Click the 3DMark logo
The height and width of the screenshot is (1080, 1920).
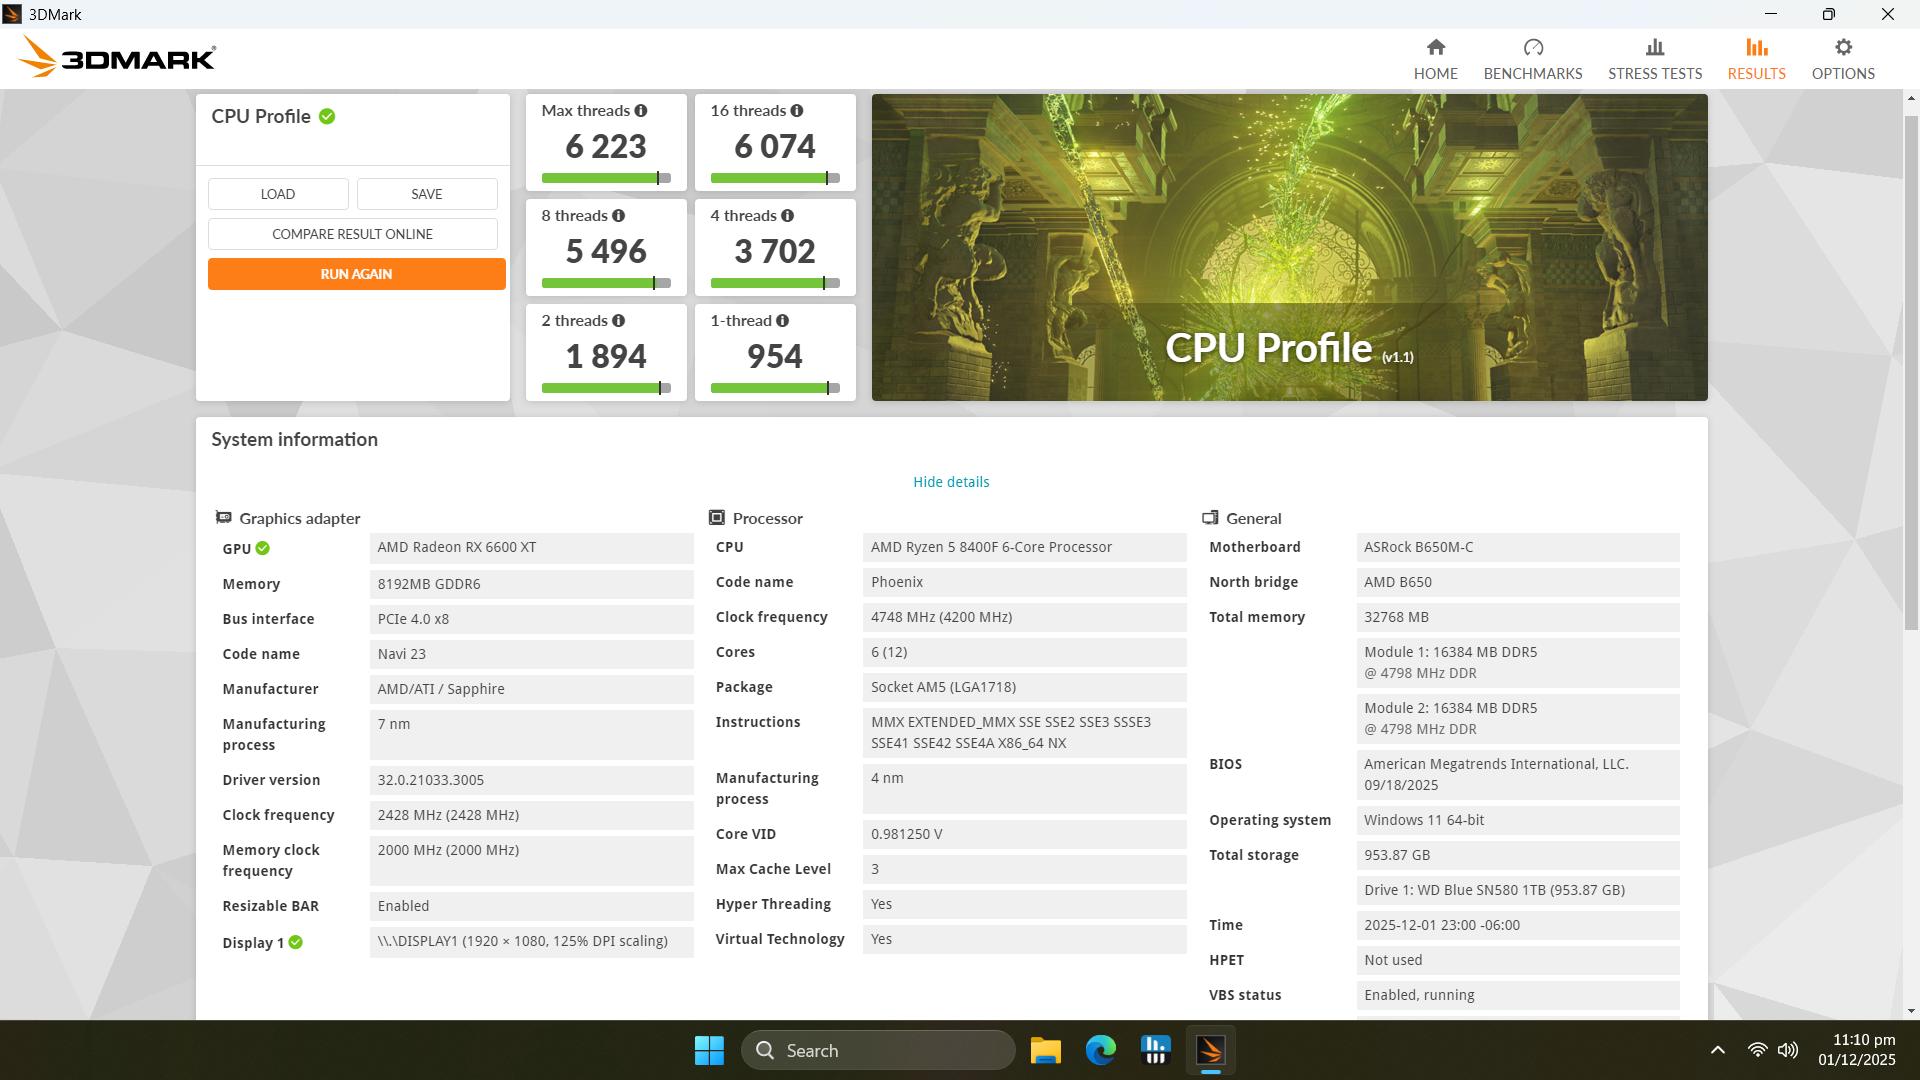(x=116, y=56)
